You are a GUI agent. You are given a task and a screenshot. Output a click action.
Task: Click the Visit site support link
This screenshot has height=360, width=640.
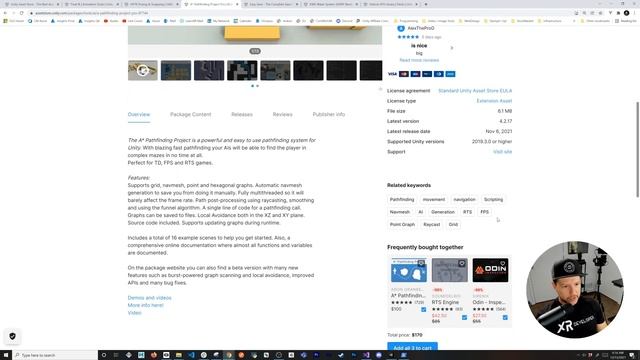point(502,152)
